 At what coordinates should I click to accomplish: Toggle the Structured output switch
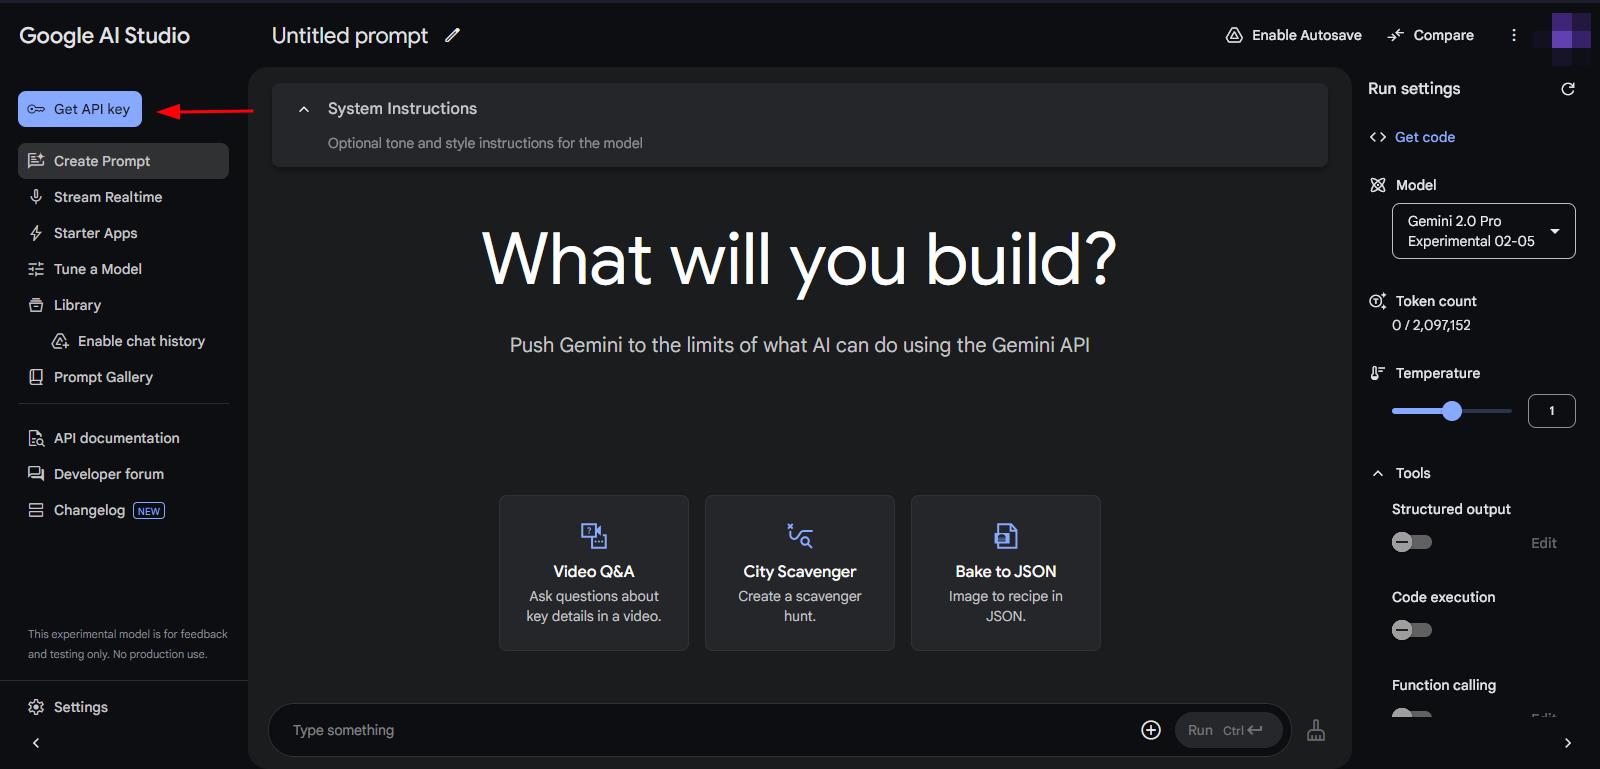click(1412, 542)
